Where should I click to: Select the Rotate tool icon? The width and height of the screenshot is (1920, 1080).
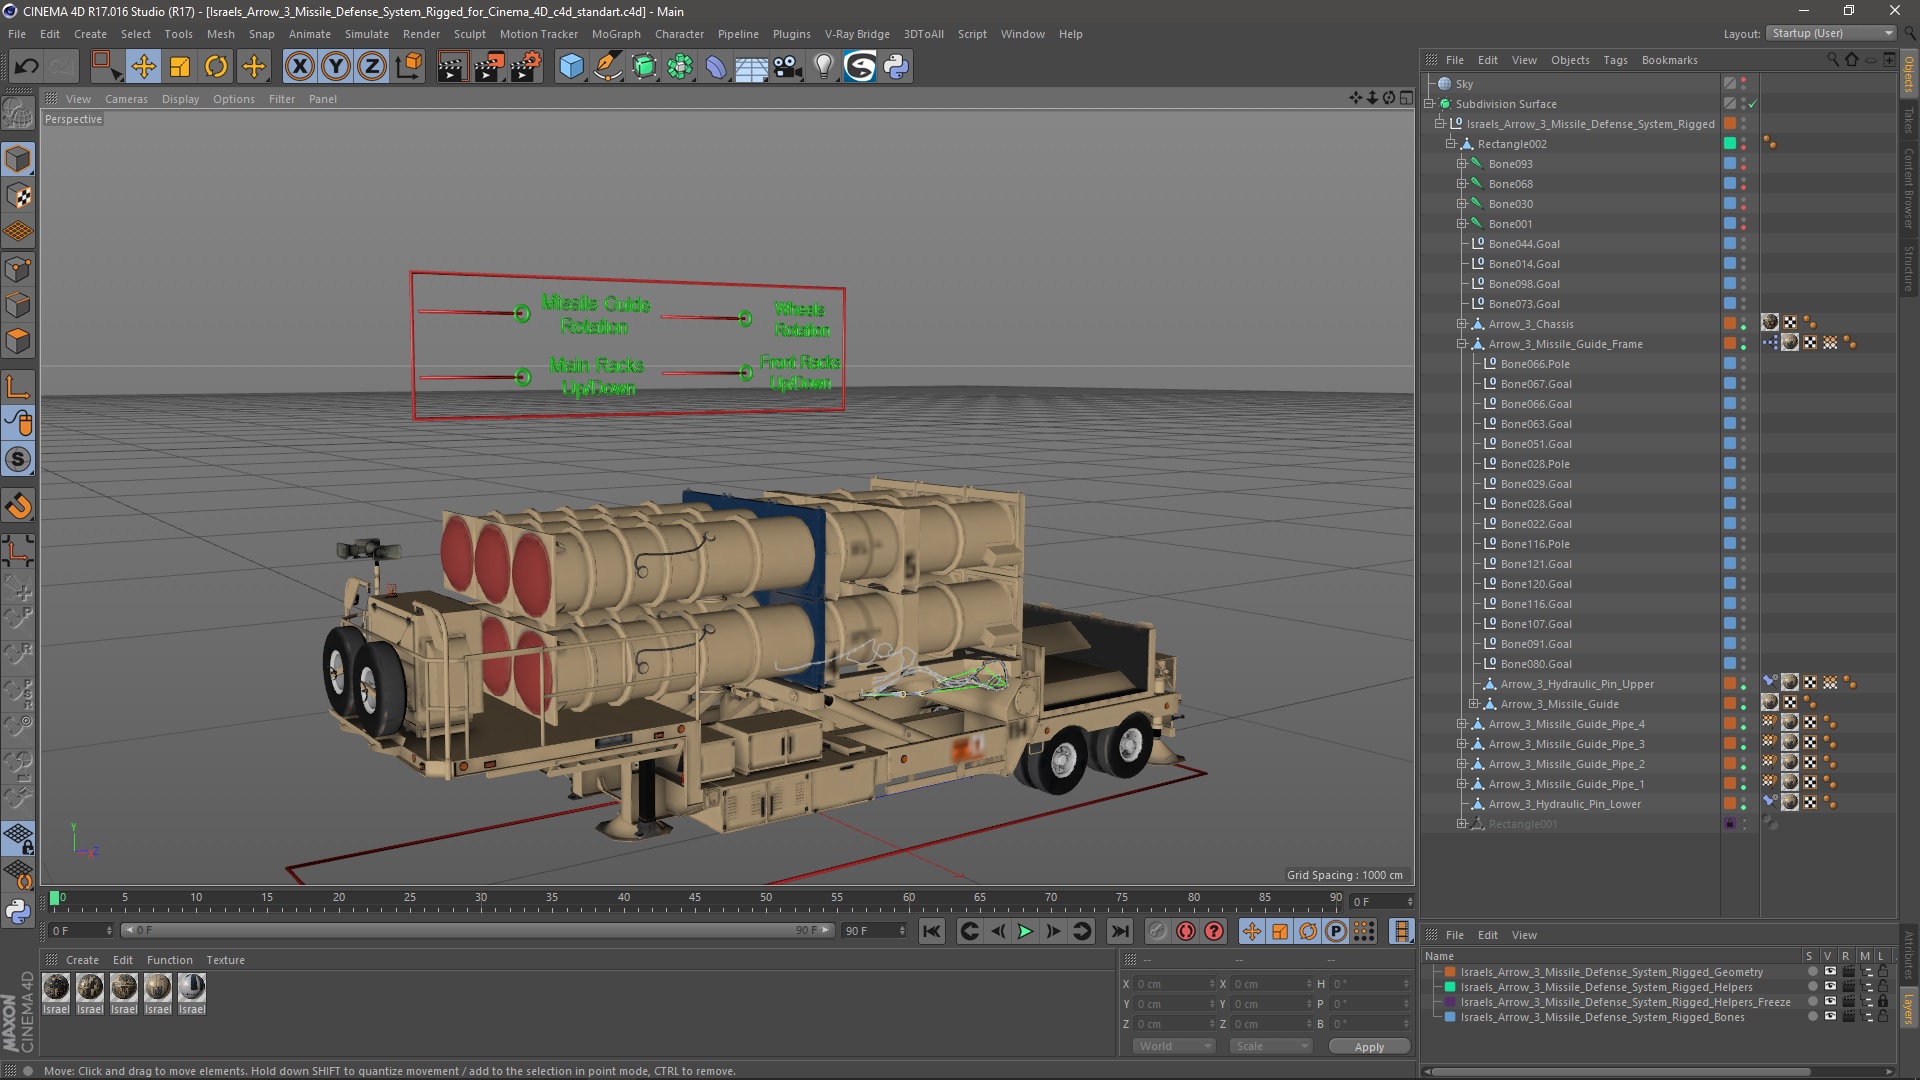point(216,67)
